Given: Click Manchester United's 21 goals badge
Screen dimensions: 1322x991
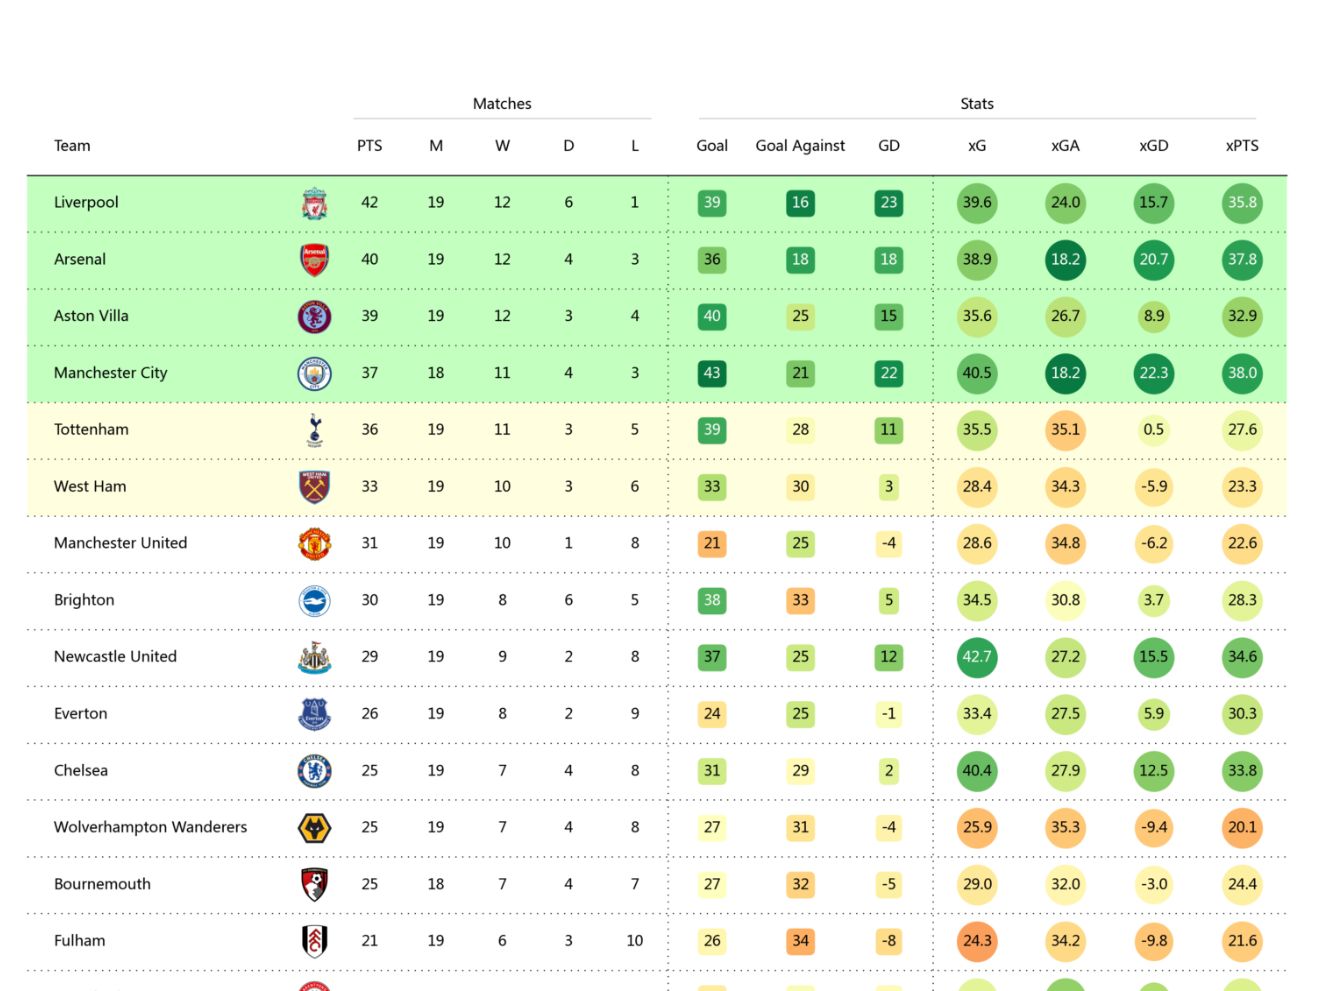Looking at the screenshot, I should point(712,544).
